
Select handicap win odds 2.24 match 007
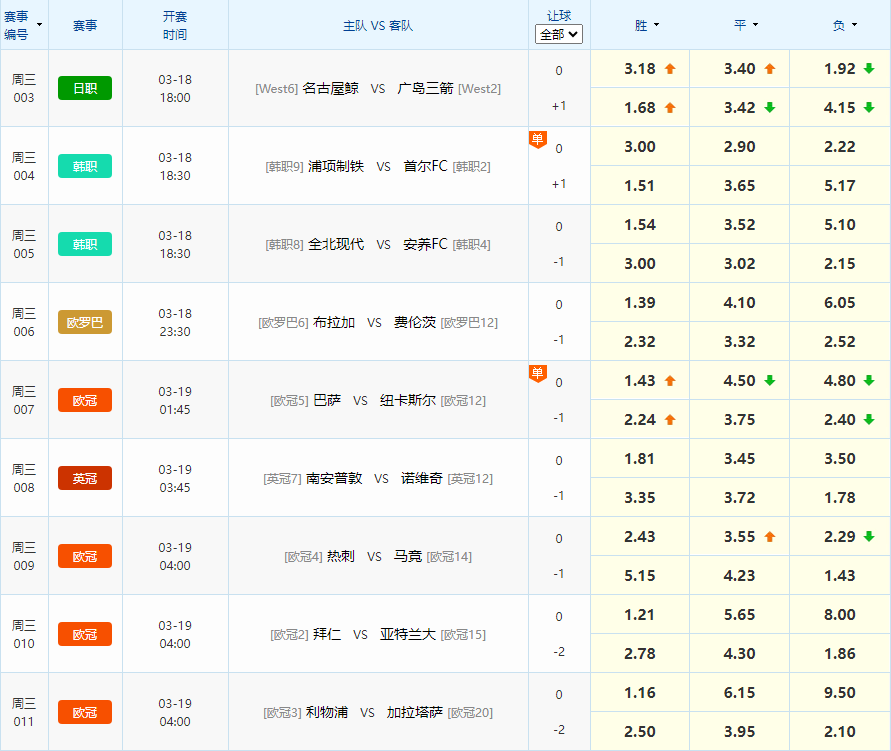click(640, 420)
